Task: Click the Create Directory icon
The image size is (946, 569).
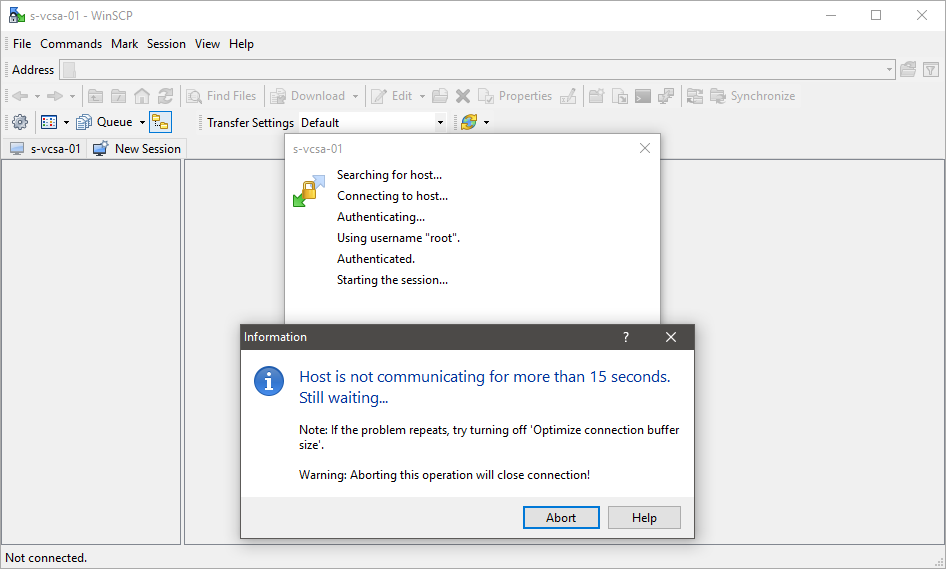Action: pyautogui.click(x=597, y=96)
